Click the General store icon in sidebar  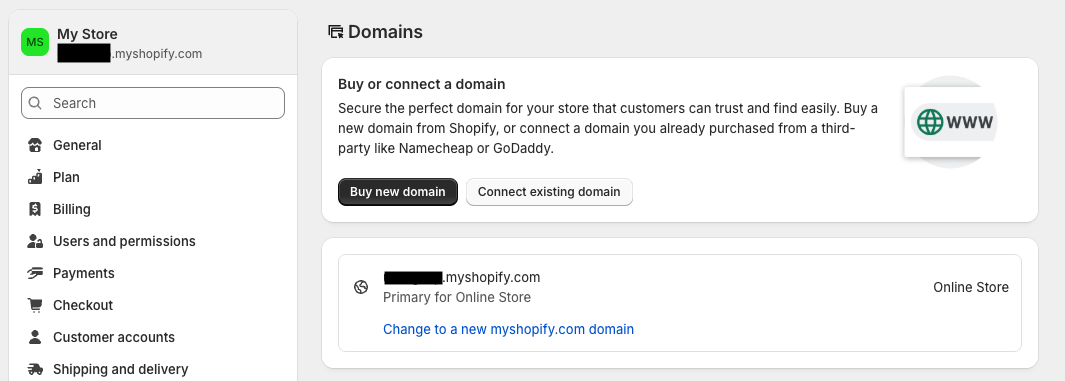(x=35, y=145)
